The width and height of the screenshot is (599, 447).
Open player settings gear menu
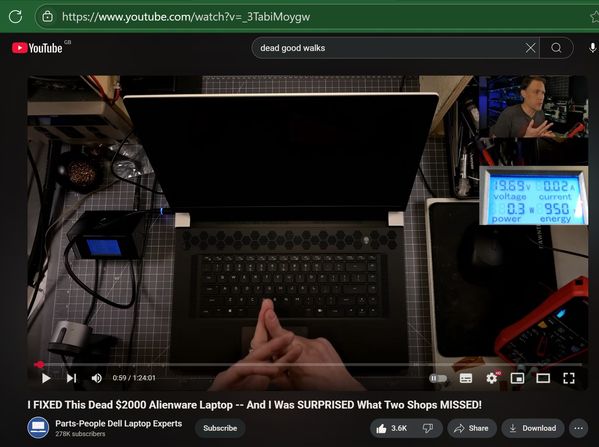click(x=492, y=378)
